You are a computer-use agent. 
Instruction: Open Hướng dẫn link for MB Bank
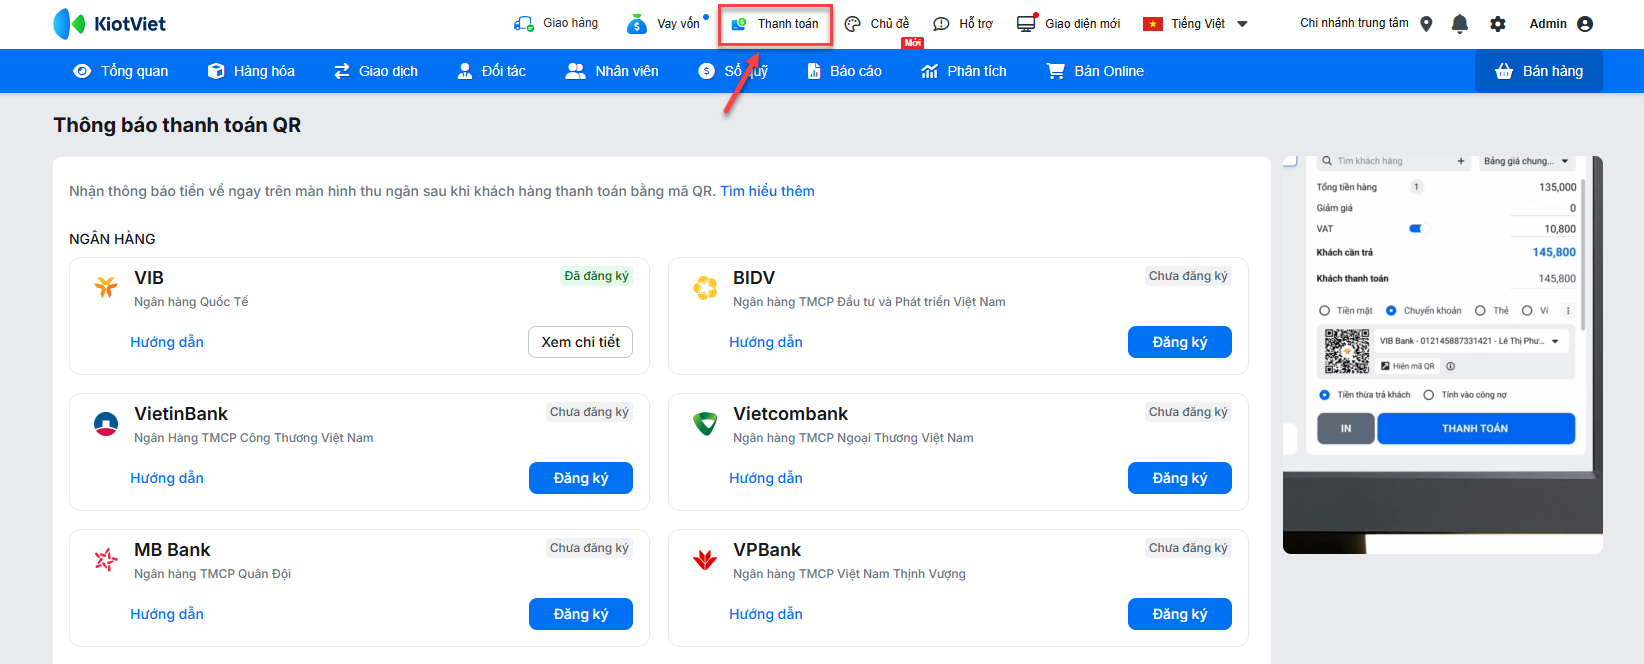coord(167,614)
